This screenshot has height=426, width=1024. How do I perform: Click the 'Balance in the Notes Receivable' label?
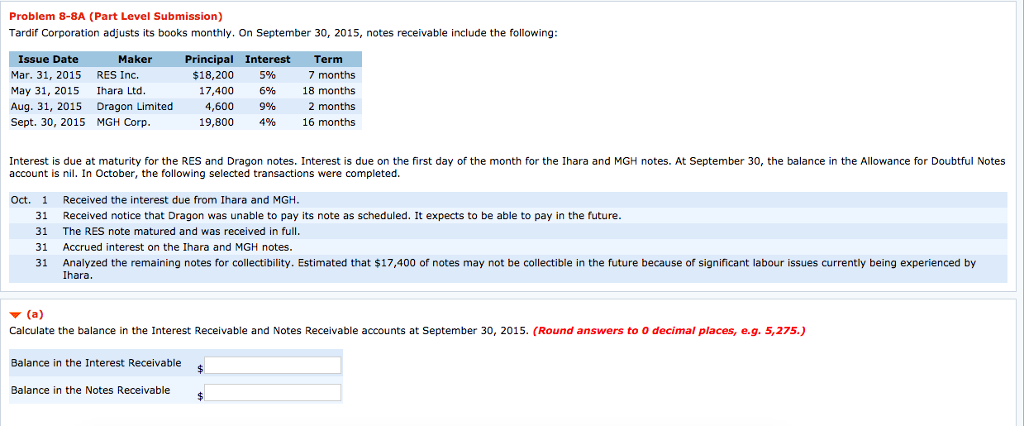point(90,390)
